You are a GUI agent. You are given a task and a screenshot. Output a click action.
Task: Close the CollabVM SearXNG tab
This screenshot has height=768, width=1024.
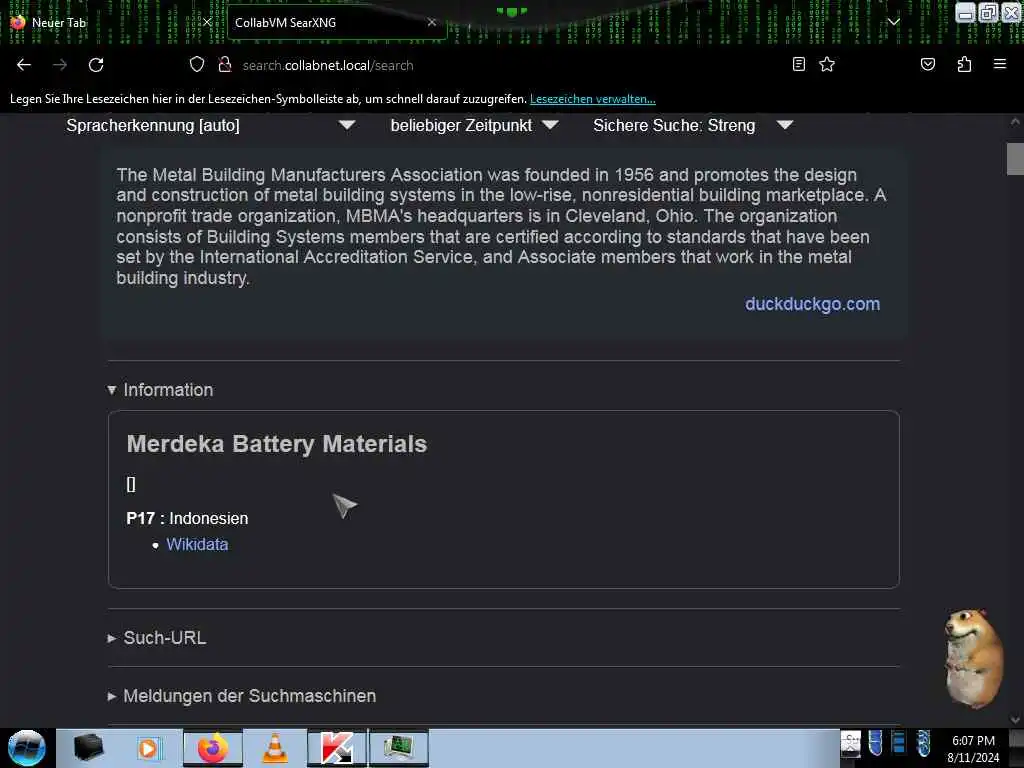click(432, 22)
